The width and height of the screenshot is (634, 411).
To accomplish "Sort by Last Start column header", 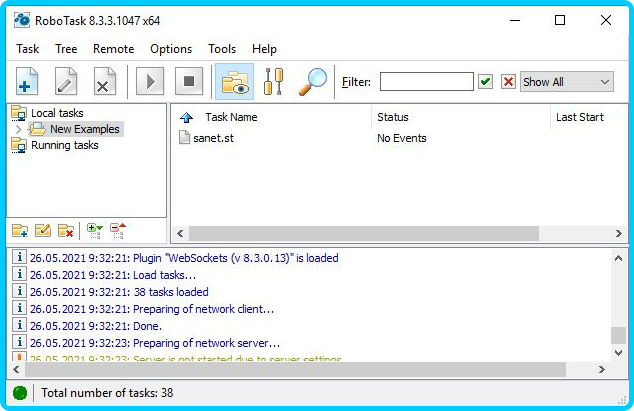I will [x=579, y=117].
